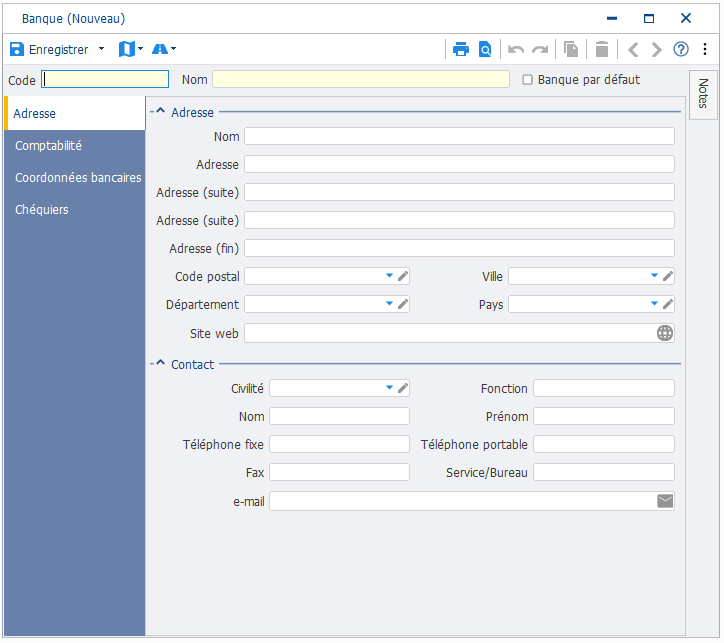Click the second Adresse (suite) field

point(459,221)
